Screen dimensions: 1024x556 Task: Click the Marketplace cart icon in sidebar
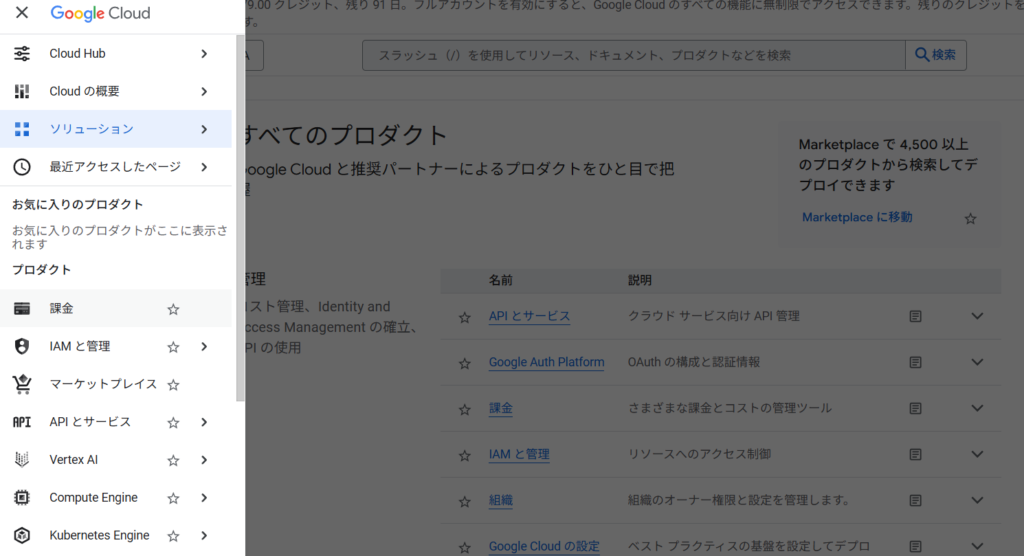pos(22,384)
